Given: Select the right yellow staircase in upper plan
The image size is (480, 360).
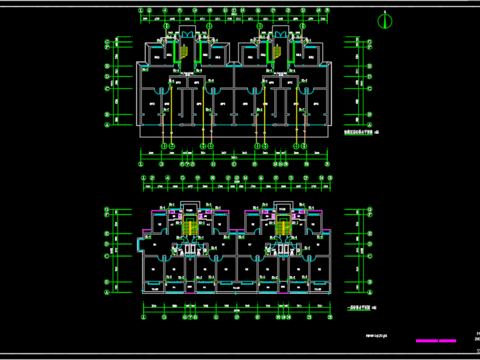Looking at the screenshot, I should pyautogui.click(x=277, y=52).
